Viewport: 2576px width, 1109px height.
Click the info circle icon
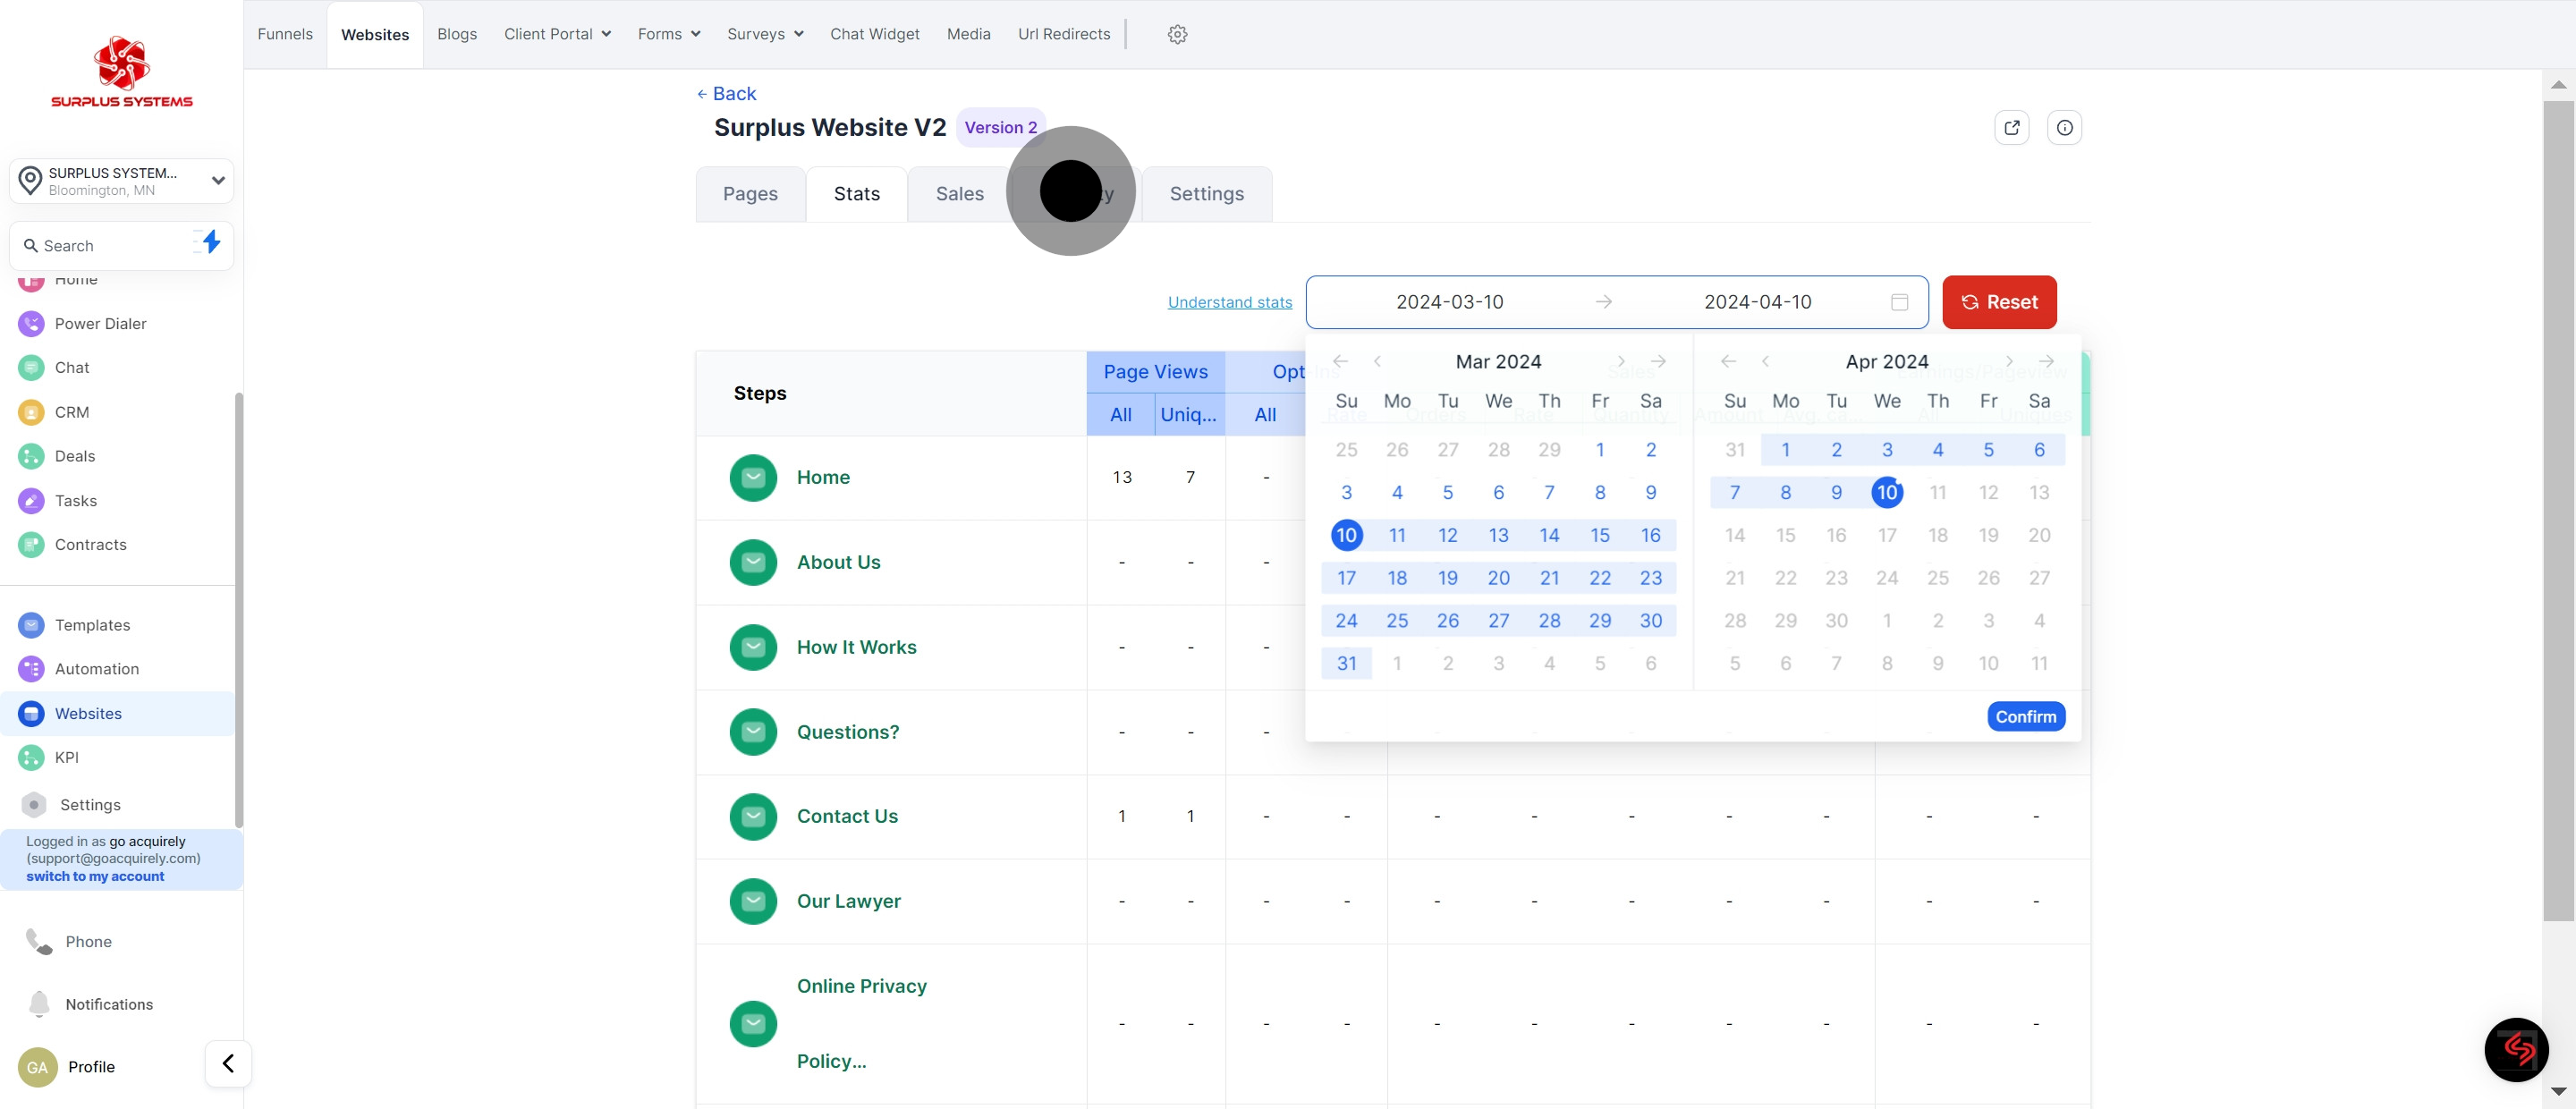(2064, 127)
